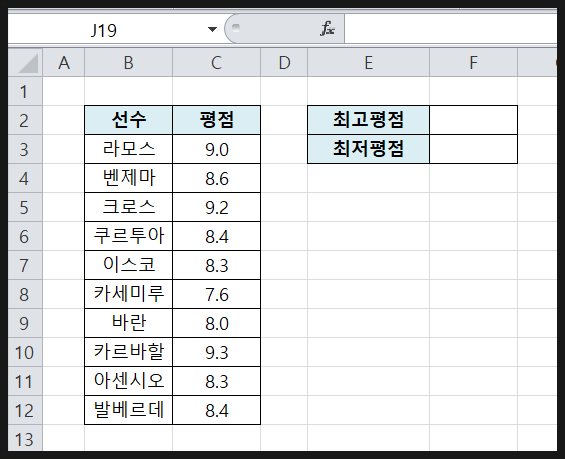Select row 9 header
The width and height of the screenshot is (565, 459).
[25, 323]
